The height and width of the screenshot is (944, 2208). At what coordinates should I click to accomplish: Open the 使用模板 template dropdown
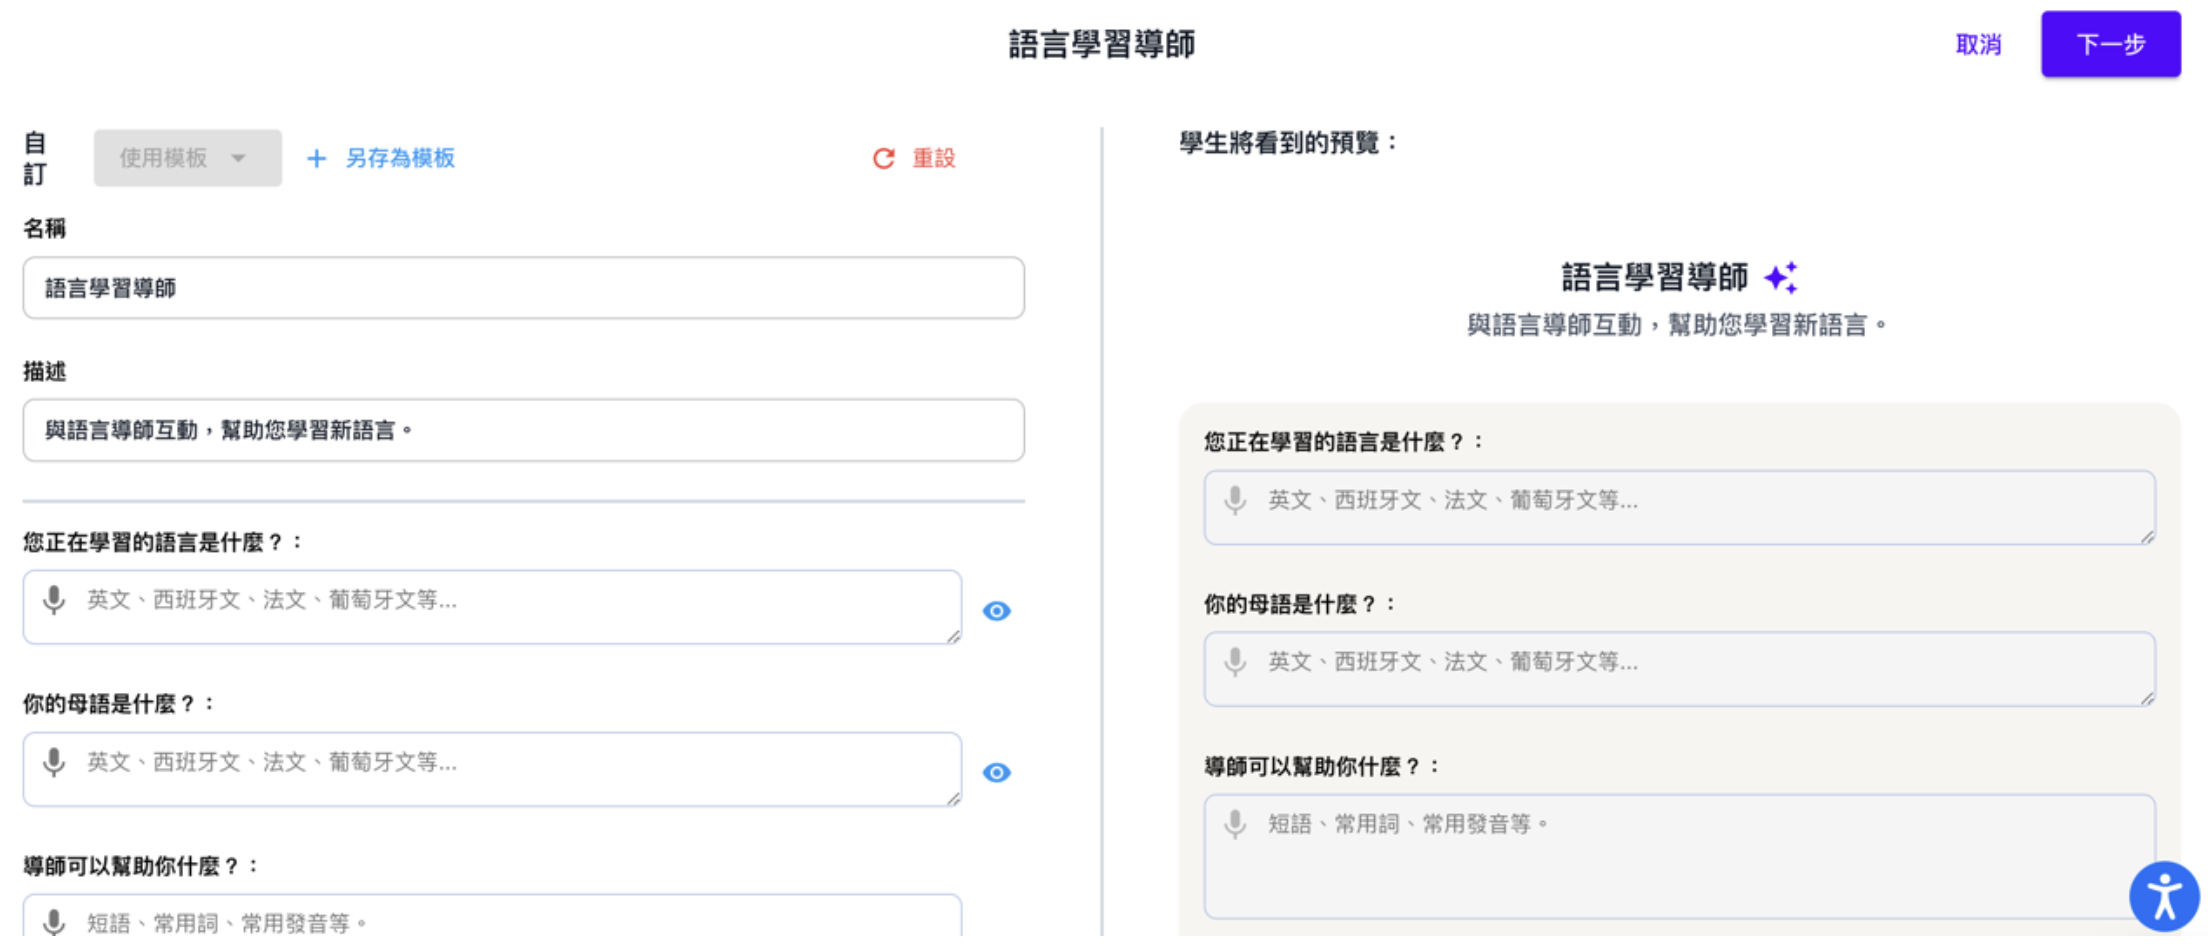[x=186, y=158]
